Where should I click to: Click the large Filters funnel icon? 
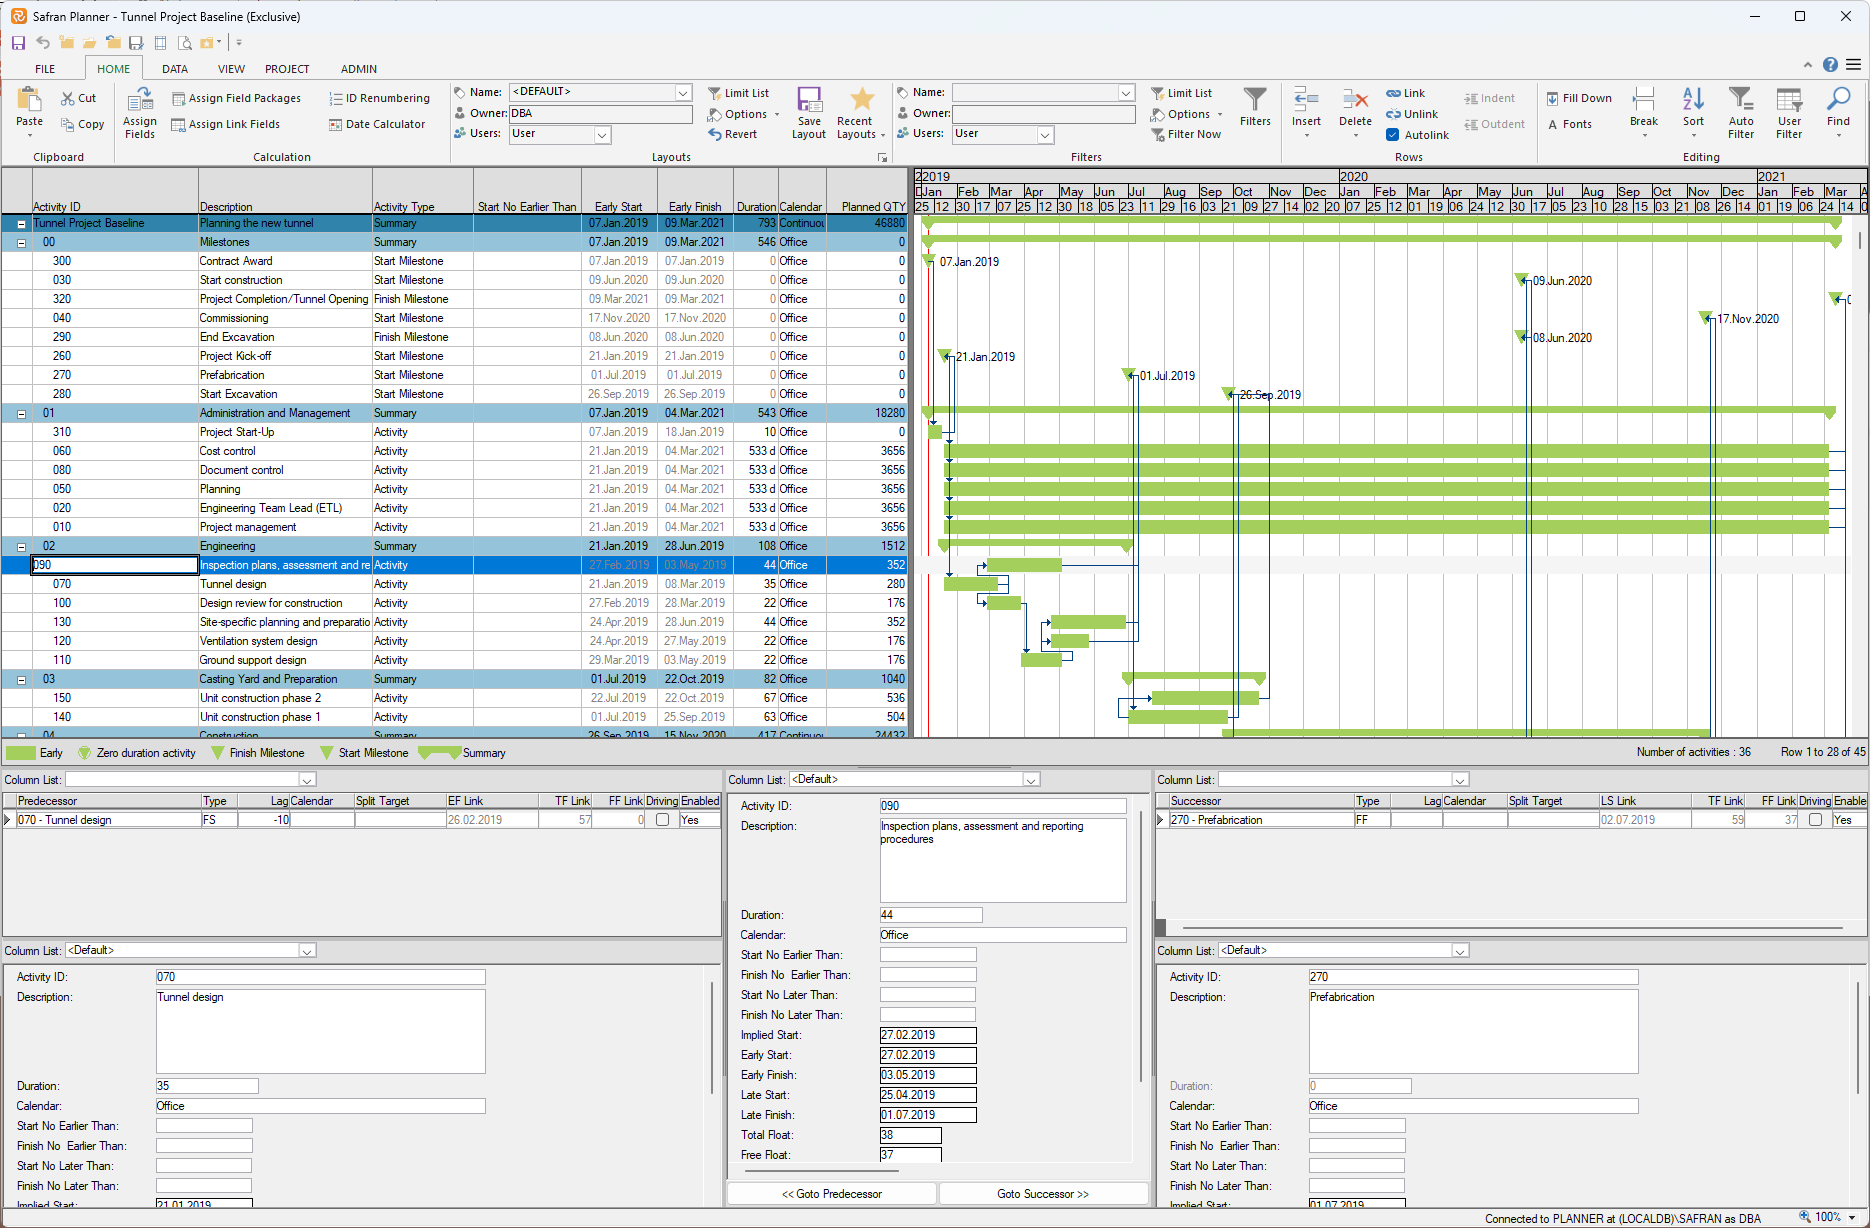click(1255, 100)
